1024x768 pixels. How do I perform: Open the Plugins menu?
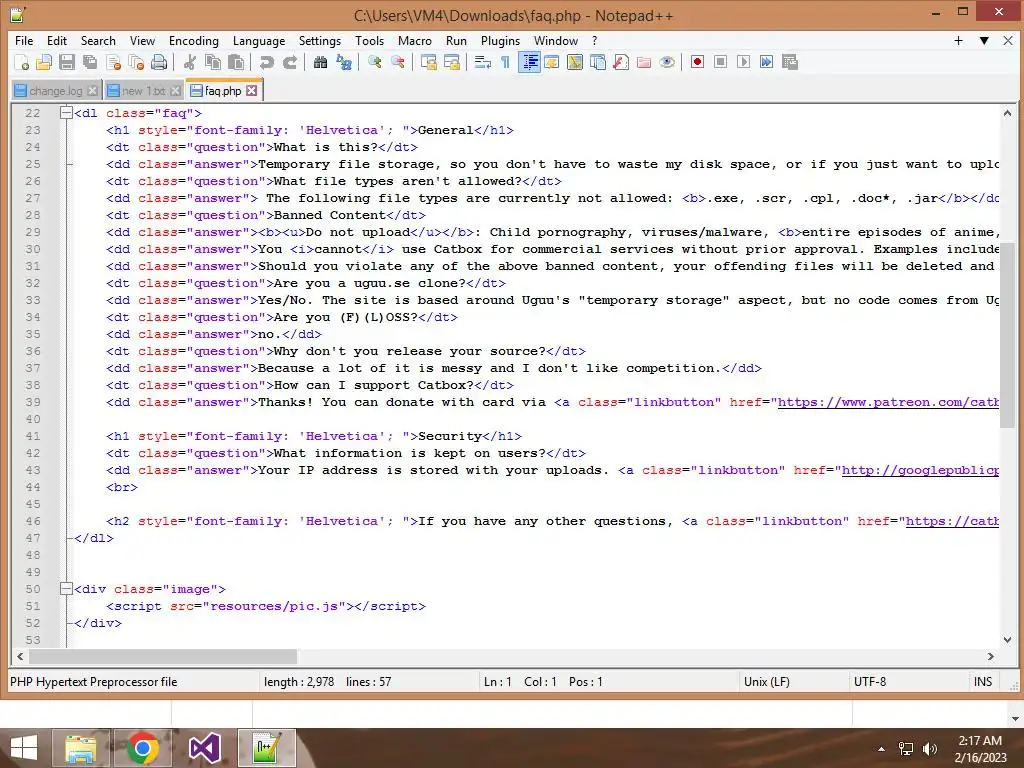coord(500,40)
